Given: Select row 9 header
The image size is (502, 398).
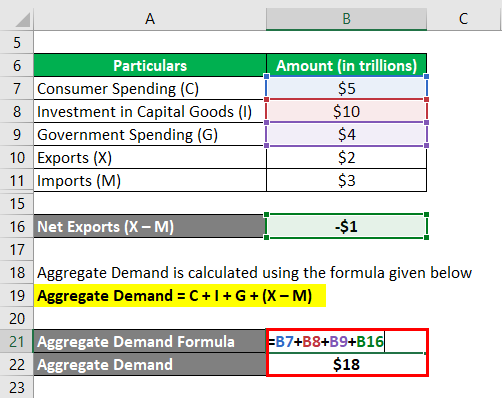Looking at the screenshot, I should [17, 134].
